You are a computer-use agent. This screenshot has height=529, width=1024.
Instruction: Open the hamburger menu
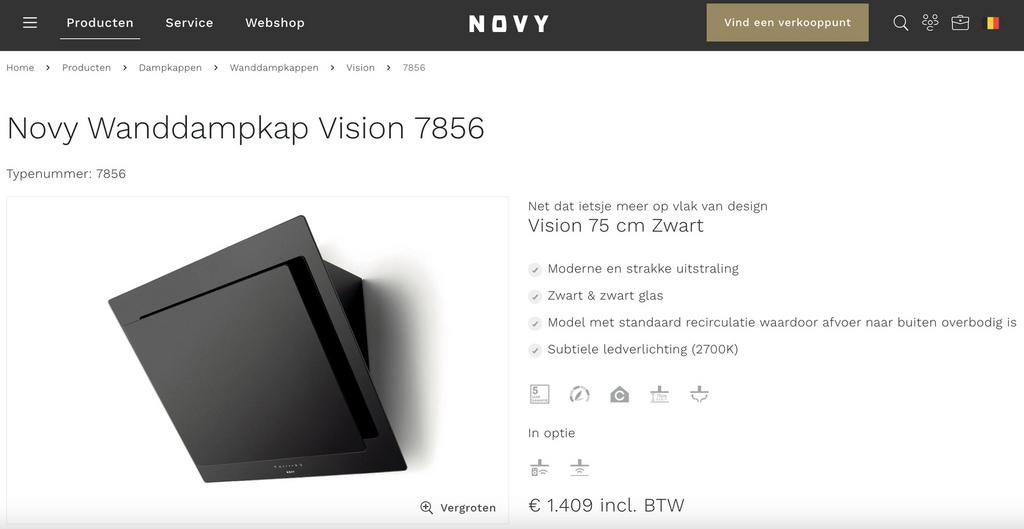30,23
